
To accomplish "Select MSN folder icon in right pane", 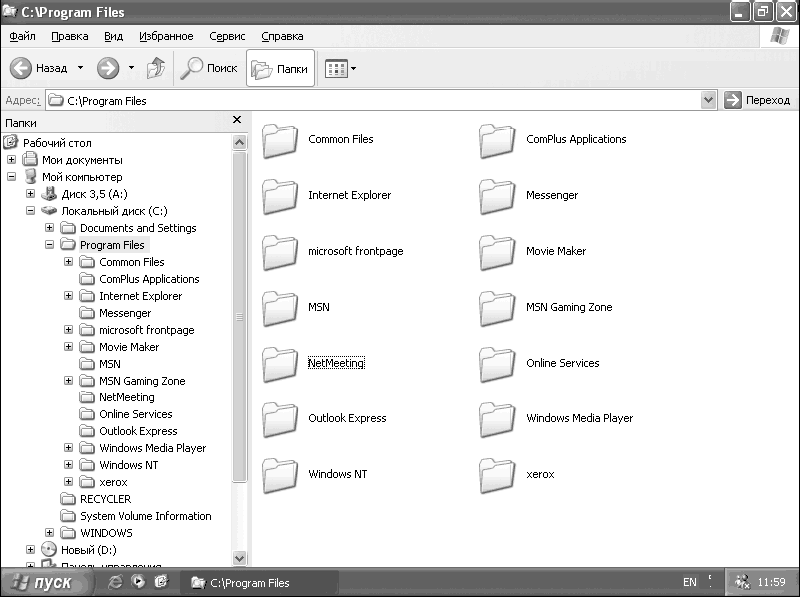I will click(x=280, y=309).
